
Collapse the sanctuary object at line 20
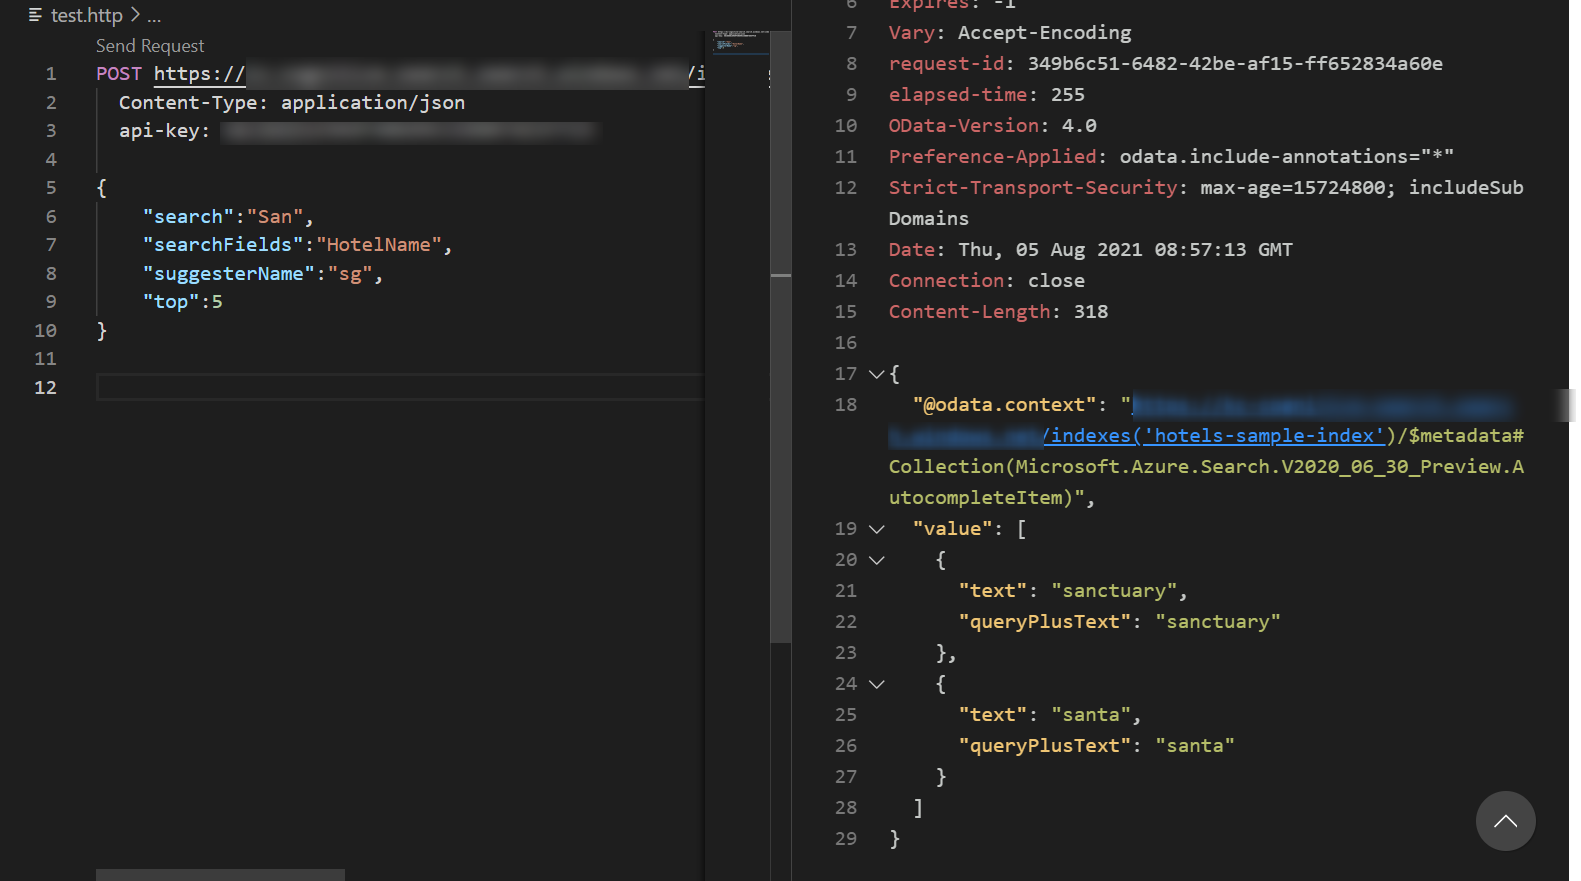tap(876, 560)
